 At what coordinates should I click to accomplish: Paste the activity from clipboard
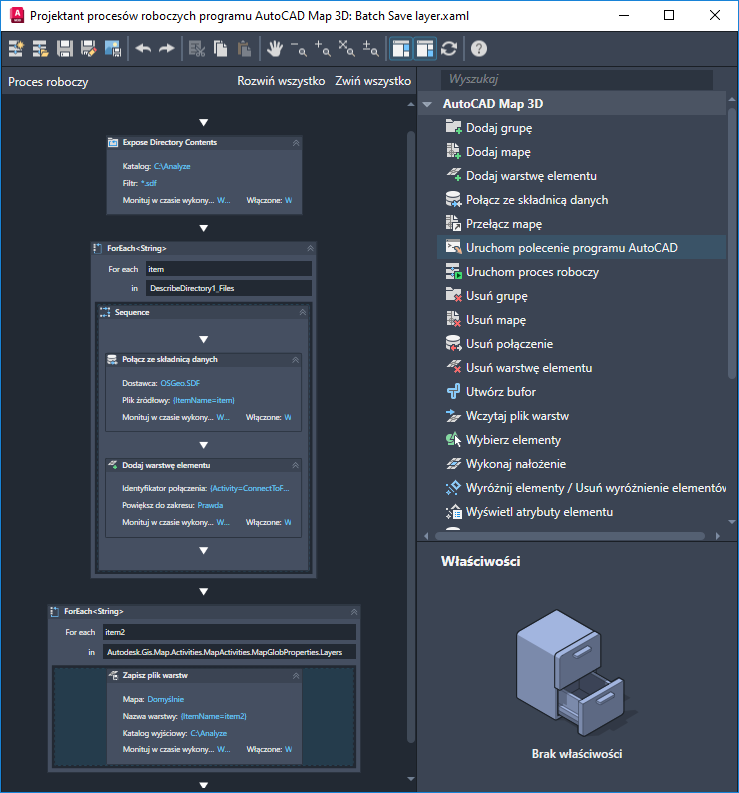coord(244,49)
